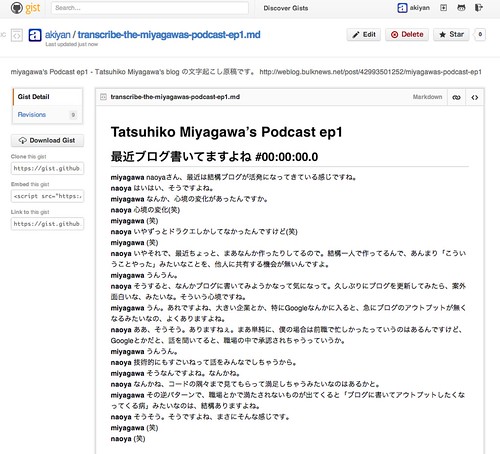Open the gist wordmark home link
Viewport: 500px width, 454px height.
pyautogui.click(x=33, y=8)
